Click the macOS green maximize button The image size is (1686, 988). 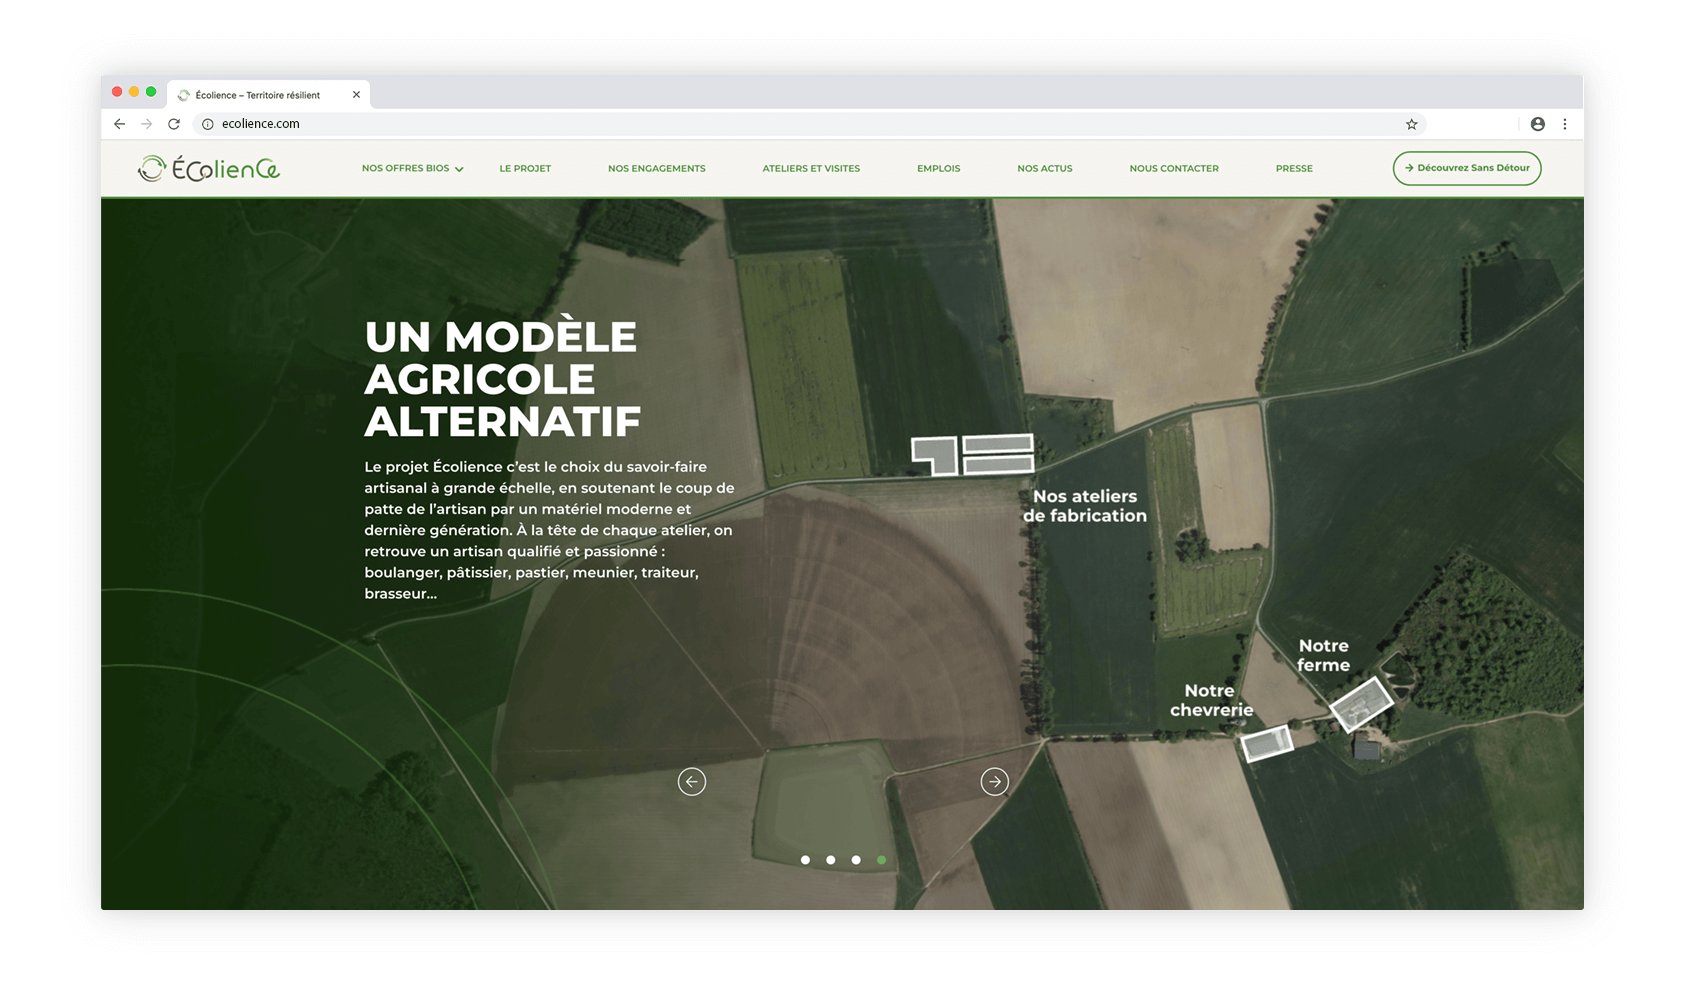pos(151,92)
